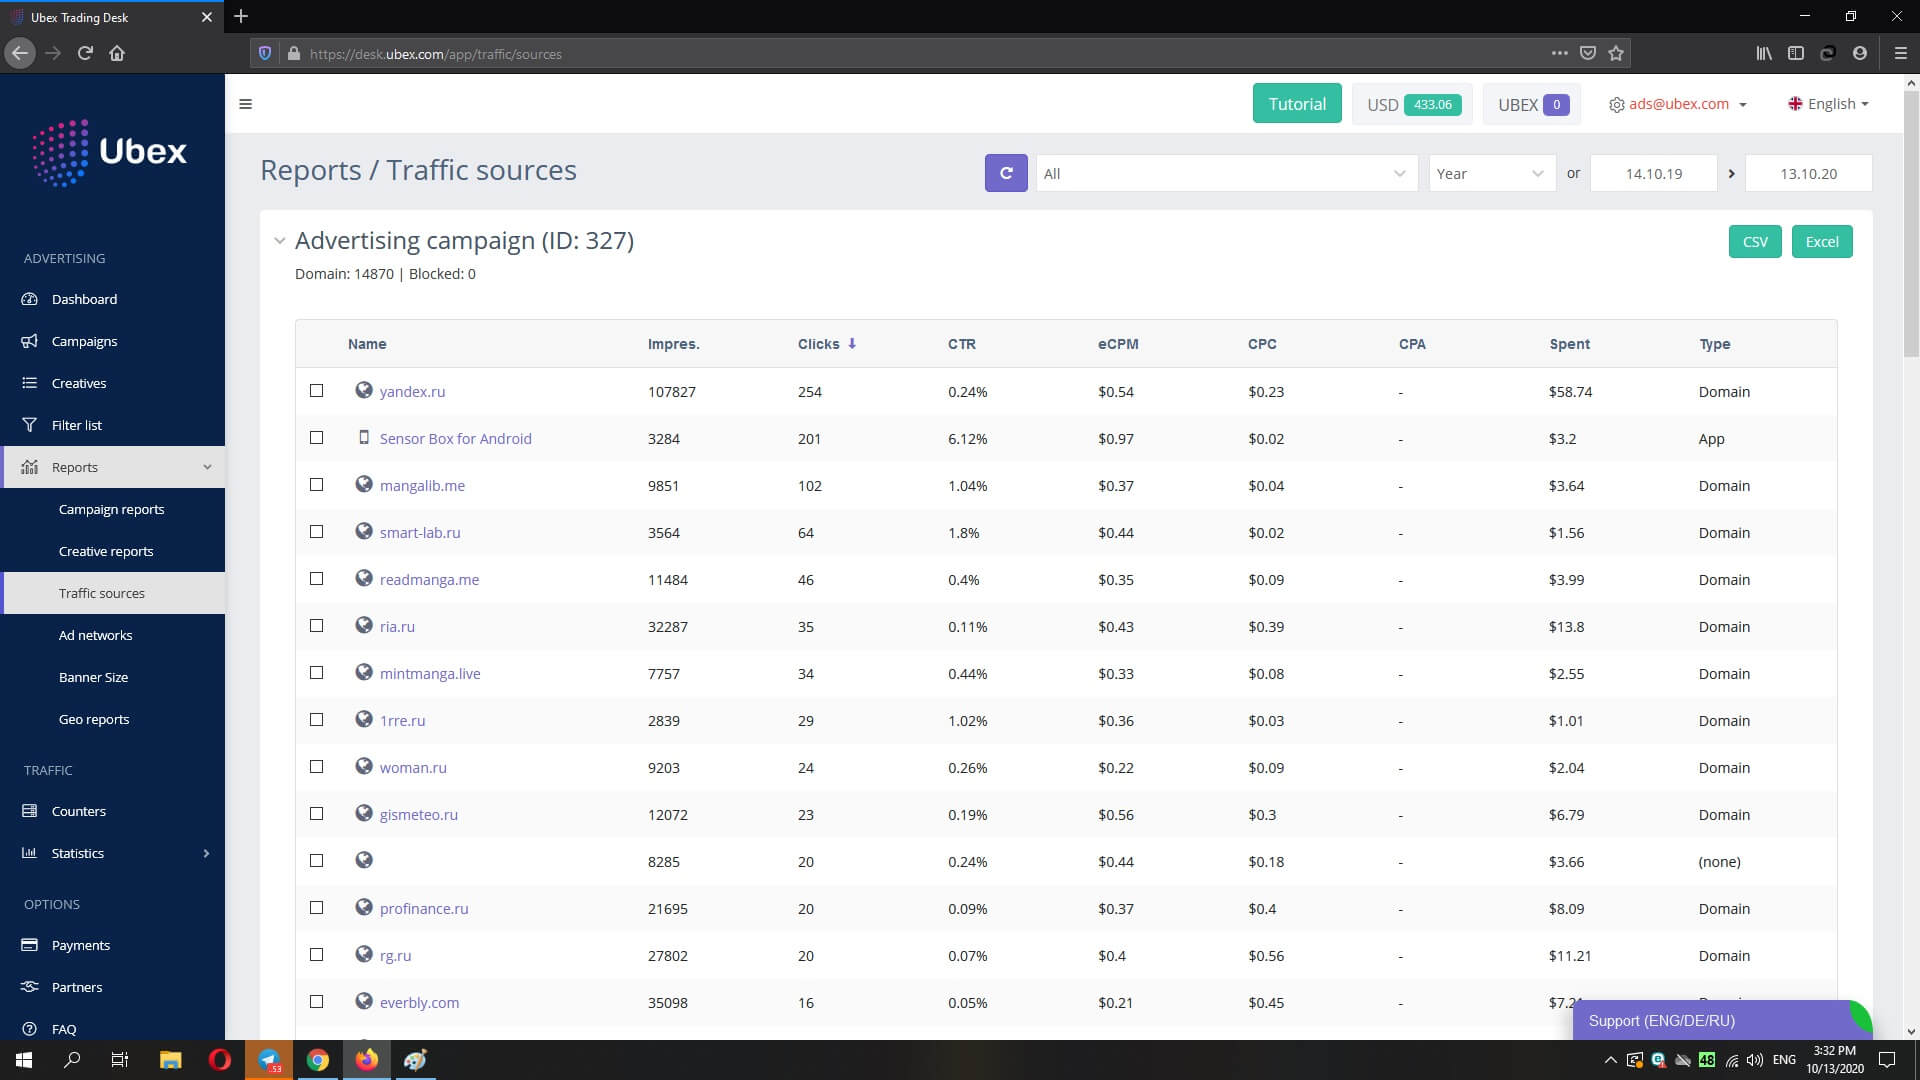The image size is (1920, 1080).
Task: Select the smart-lab.ru checkbox
Action: pyautogui.click(x=316, y=532)
